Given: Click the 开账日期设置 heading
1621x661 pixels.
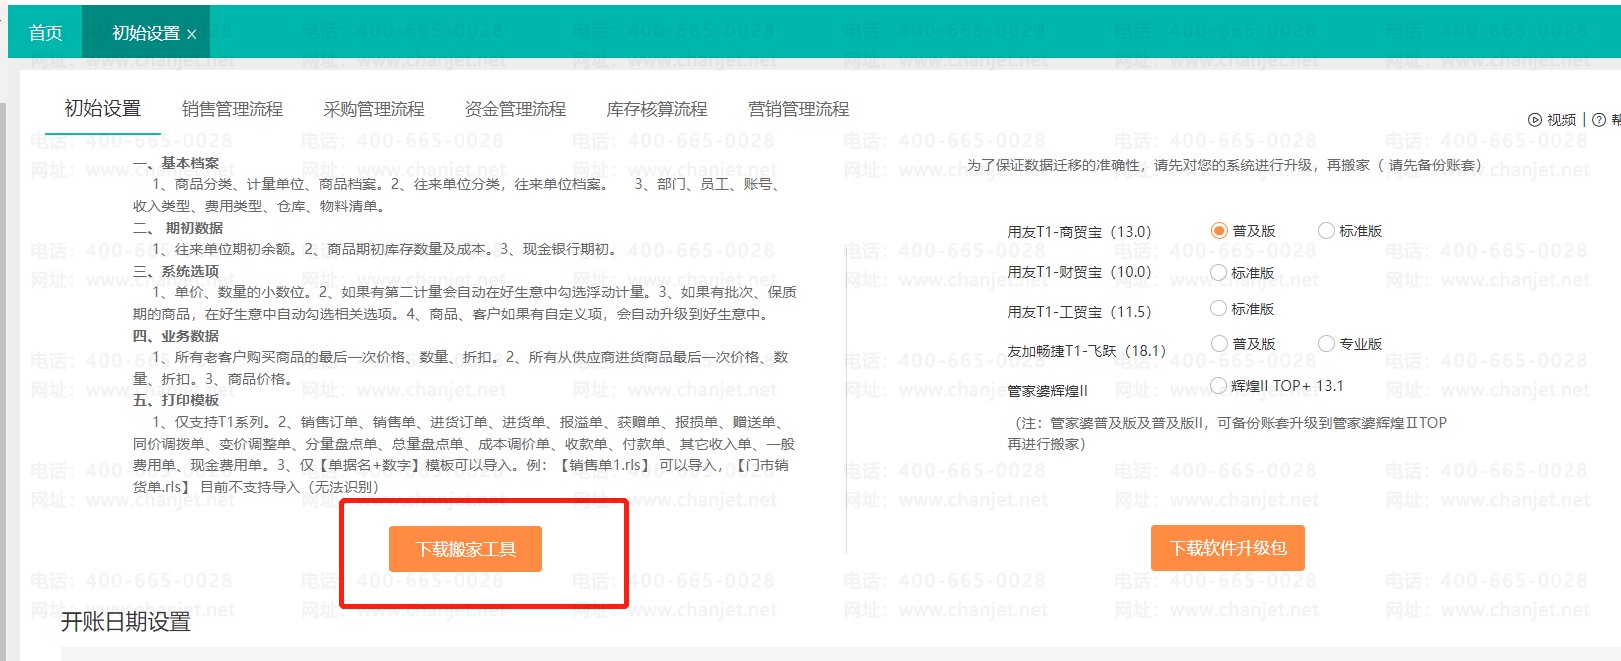Looking at the screenshot, I should [x=126, y=622].
